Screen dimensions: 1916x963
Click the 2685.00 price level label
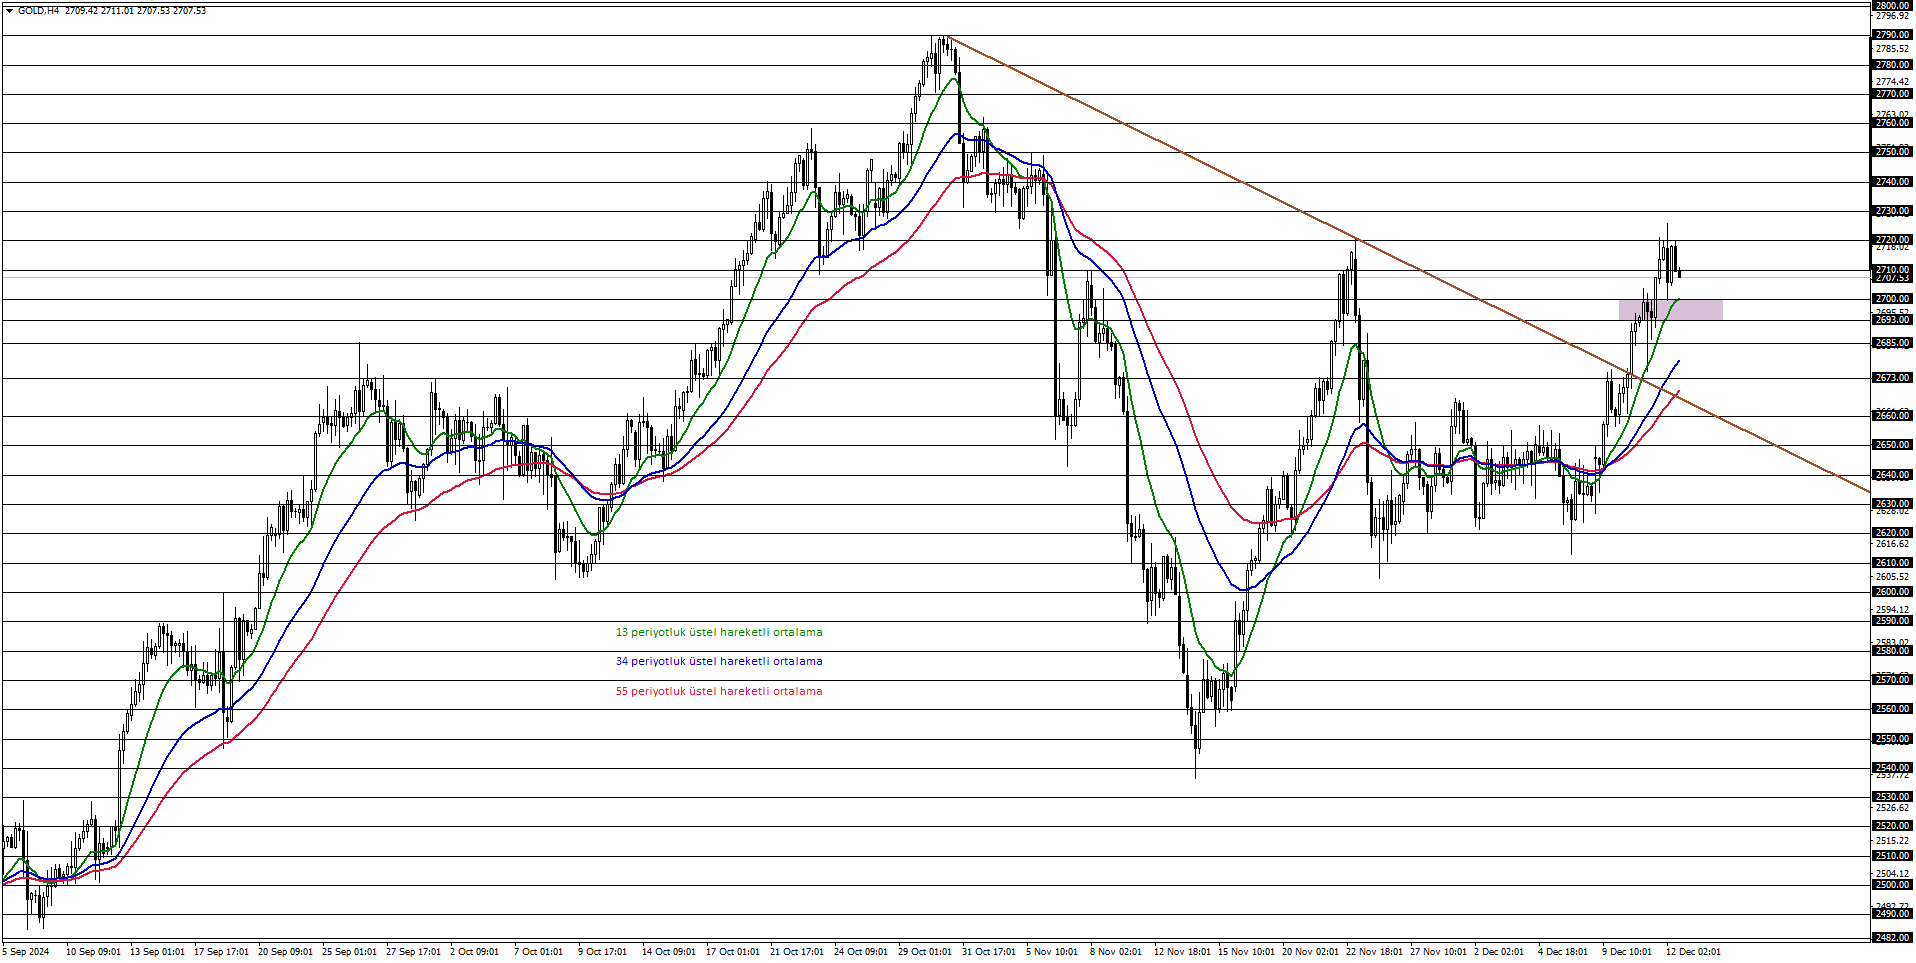coord(1892,343)
